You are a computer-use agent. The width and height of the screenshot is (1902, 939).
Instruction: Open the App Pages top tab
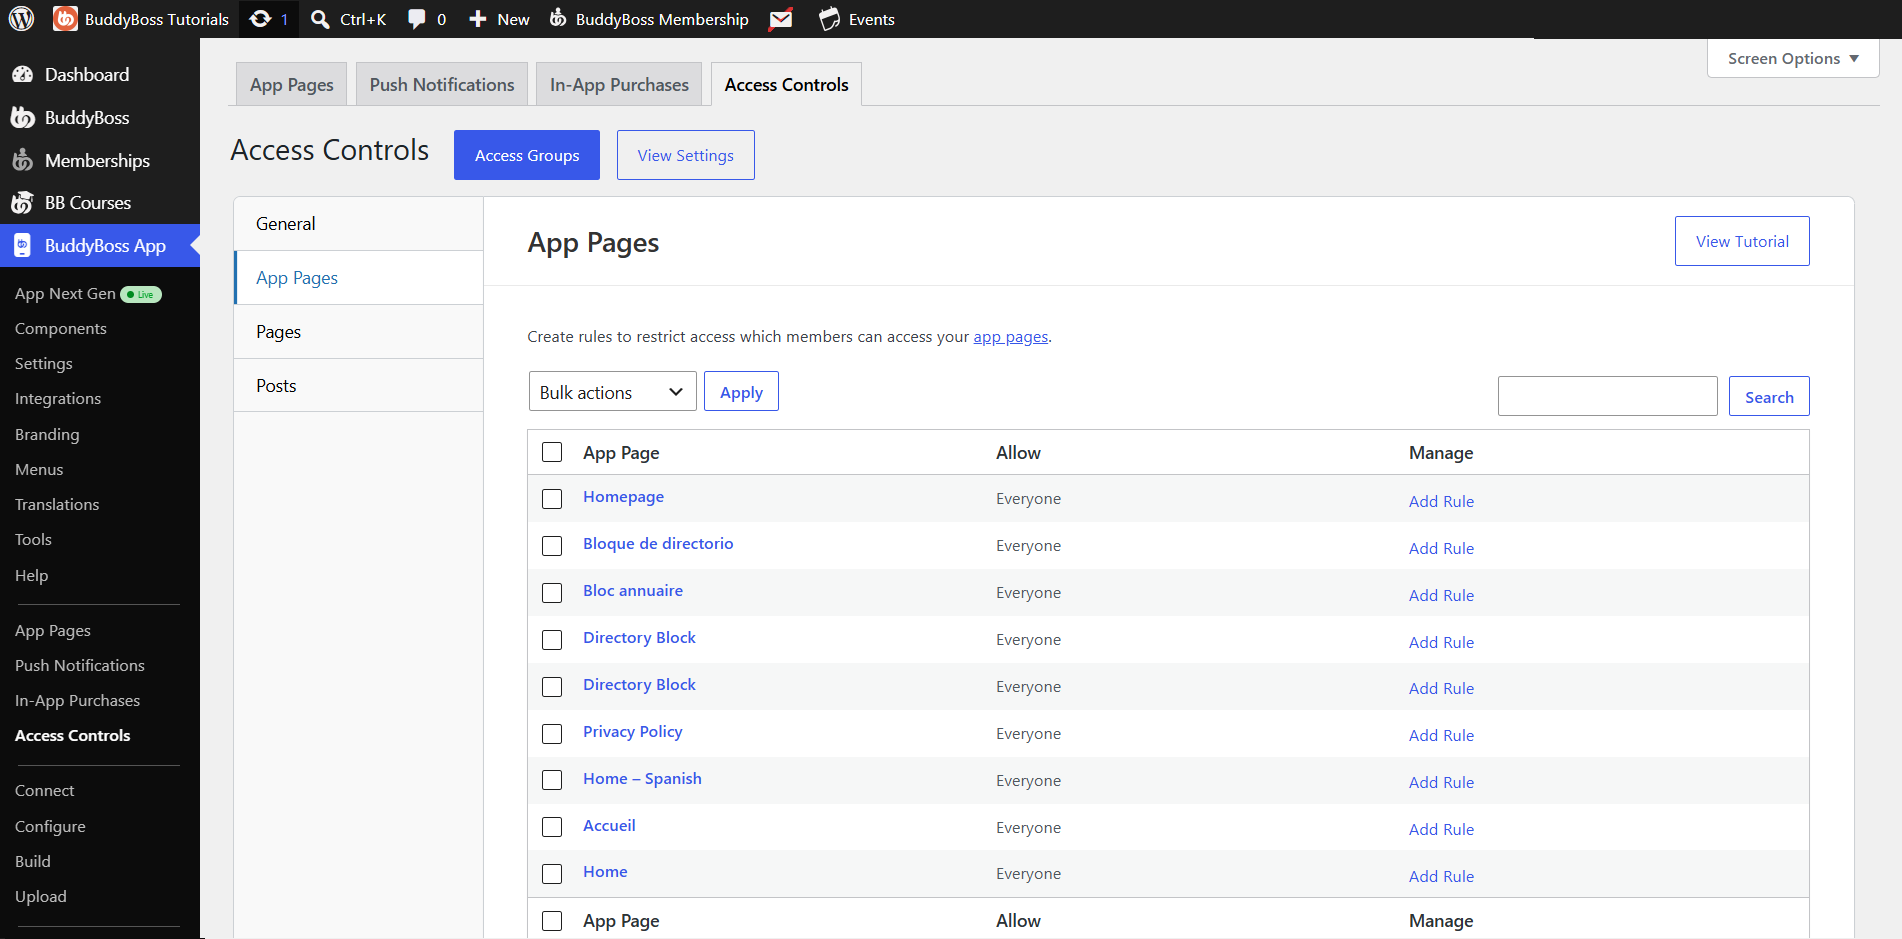click(x=292, y=85)
